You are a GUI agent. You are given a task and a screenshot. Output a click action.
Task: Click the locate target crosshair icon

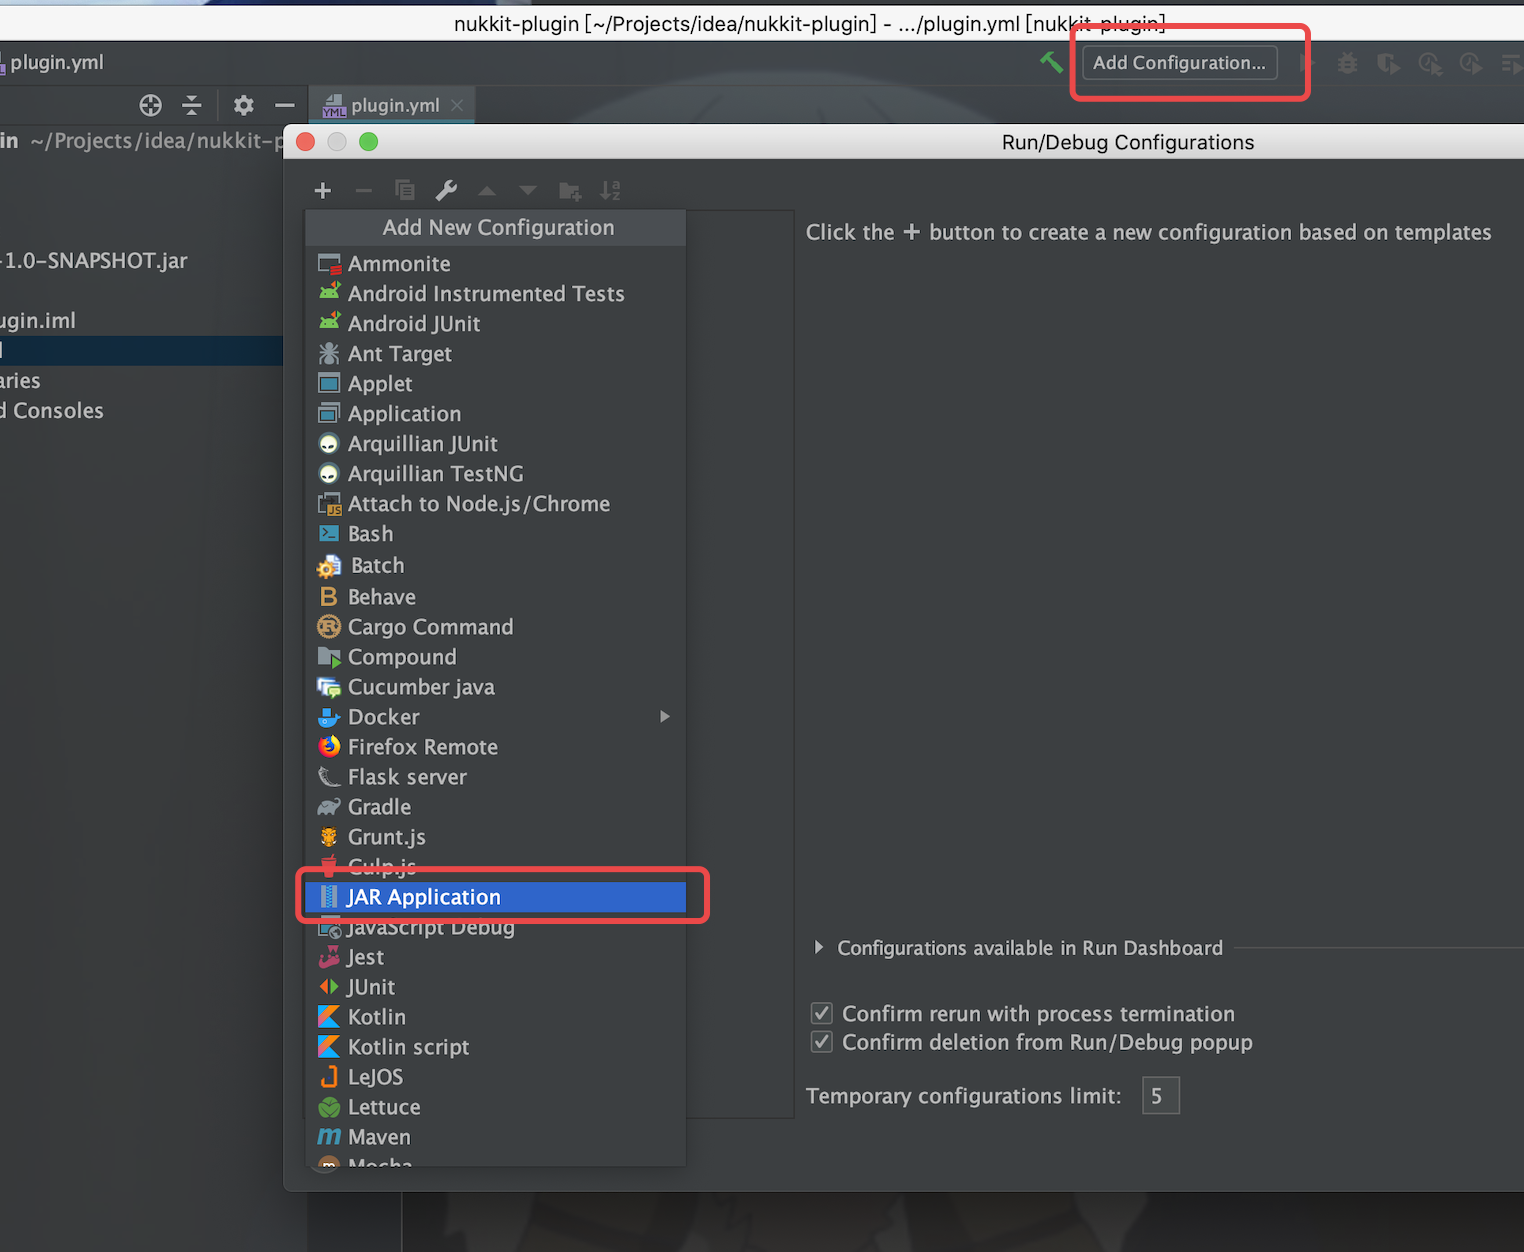pyautogui.click(x=151, y=105)
